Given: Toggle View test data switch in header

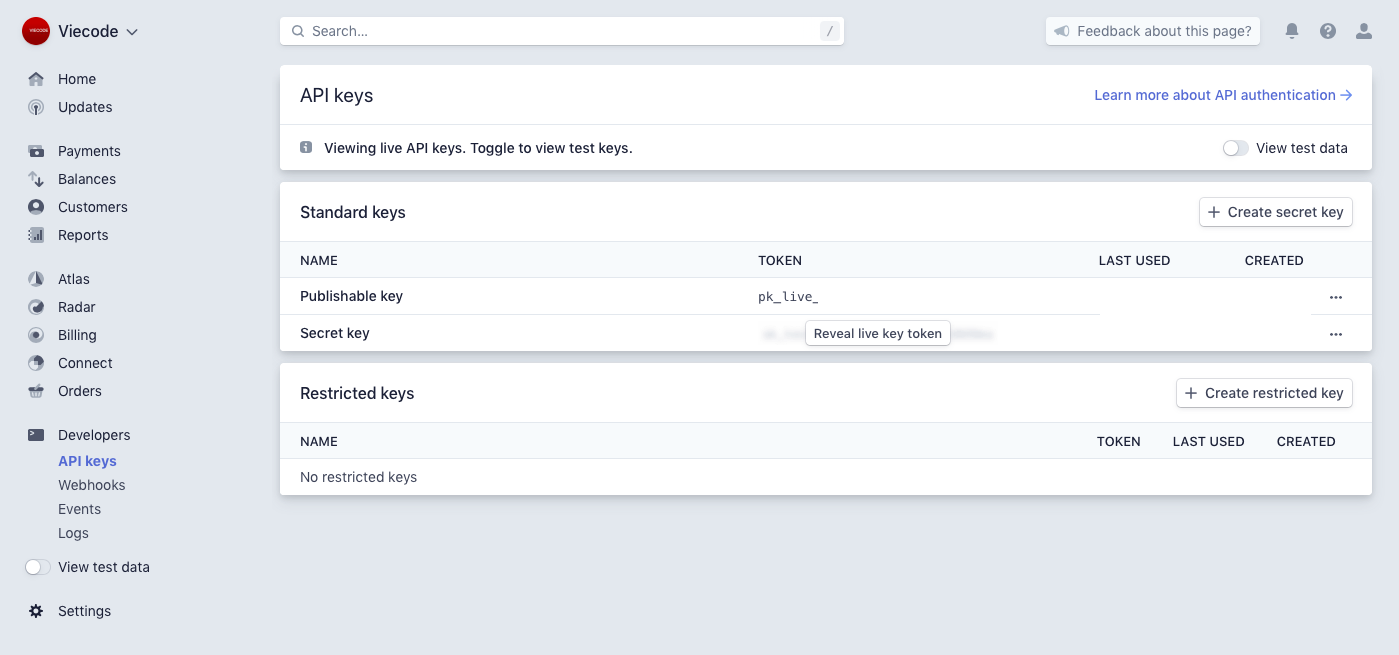Looking at the screenshot, I should click(x=1236, y=148).
